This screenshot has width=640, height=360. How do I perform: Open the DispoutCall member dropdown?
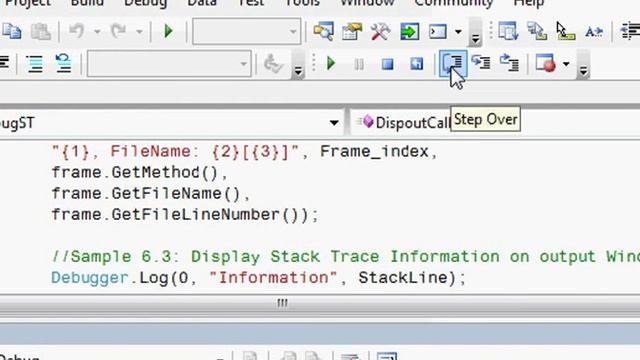click(495, 122)
